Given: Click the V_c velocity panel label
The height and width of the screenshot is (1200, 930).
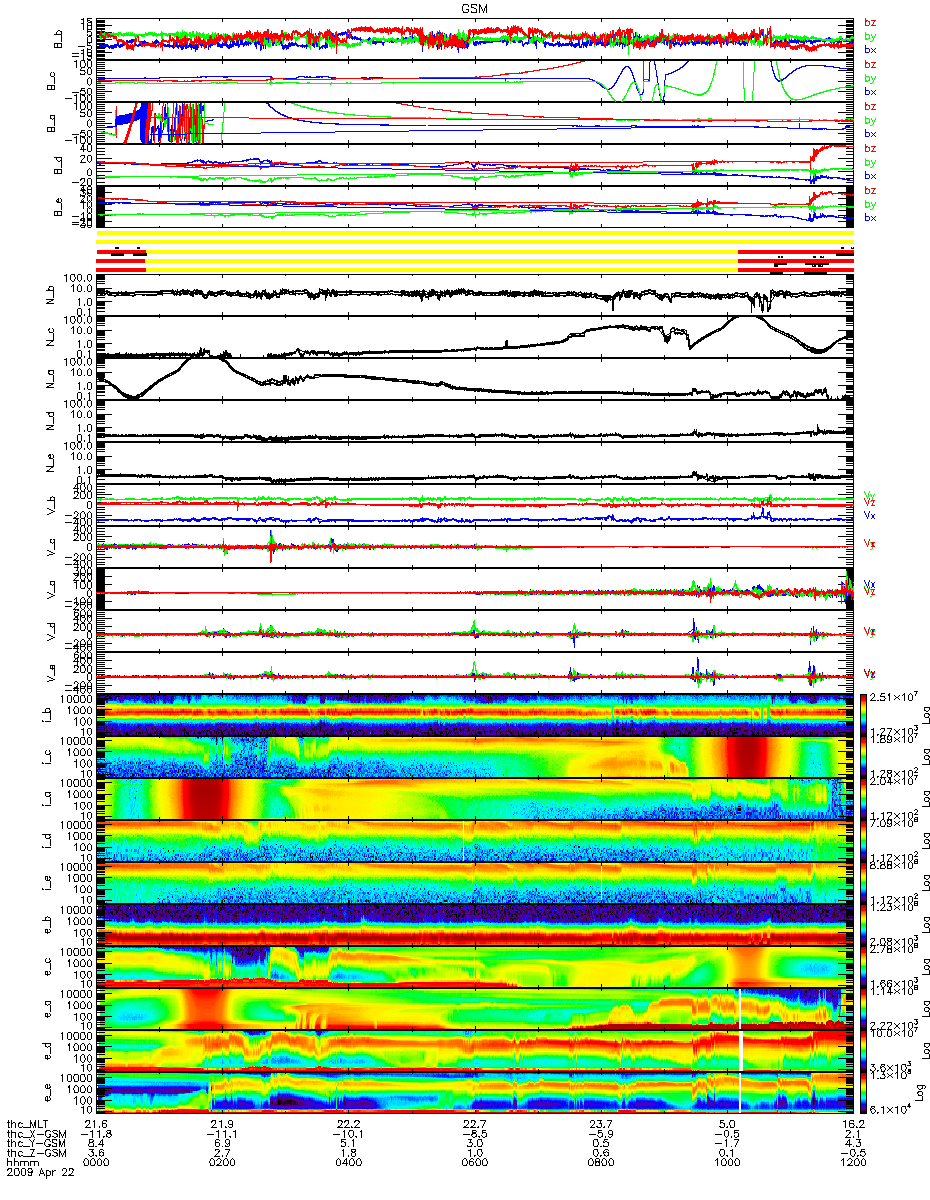Looking at the screenshot, I should point(50,547).
